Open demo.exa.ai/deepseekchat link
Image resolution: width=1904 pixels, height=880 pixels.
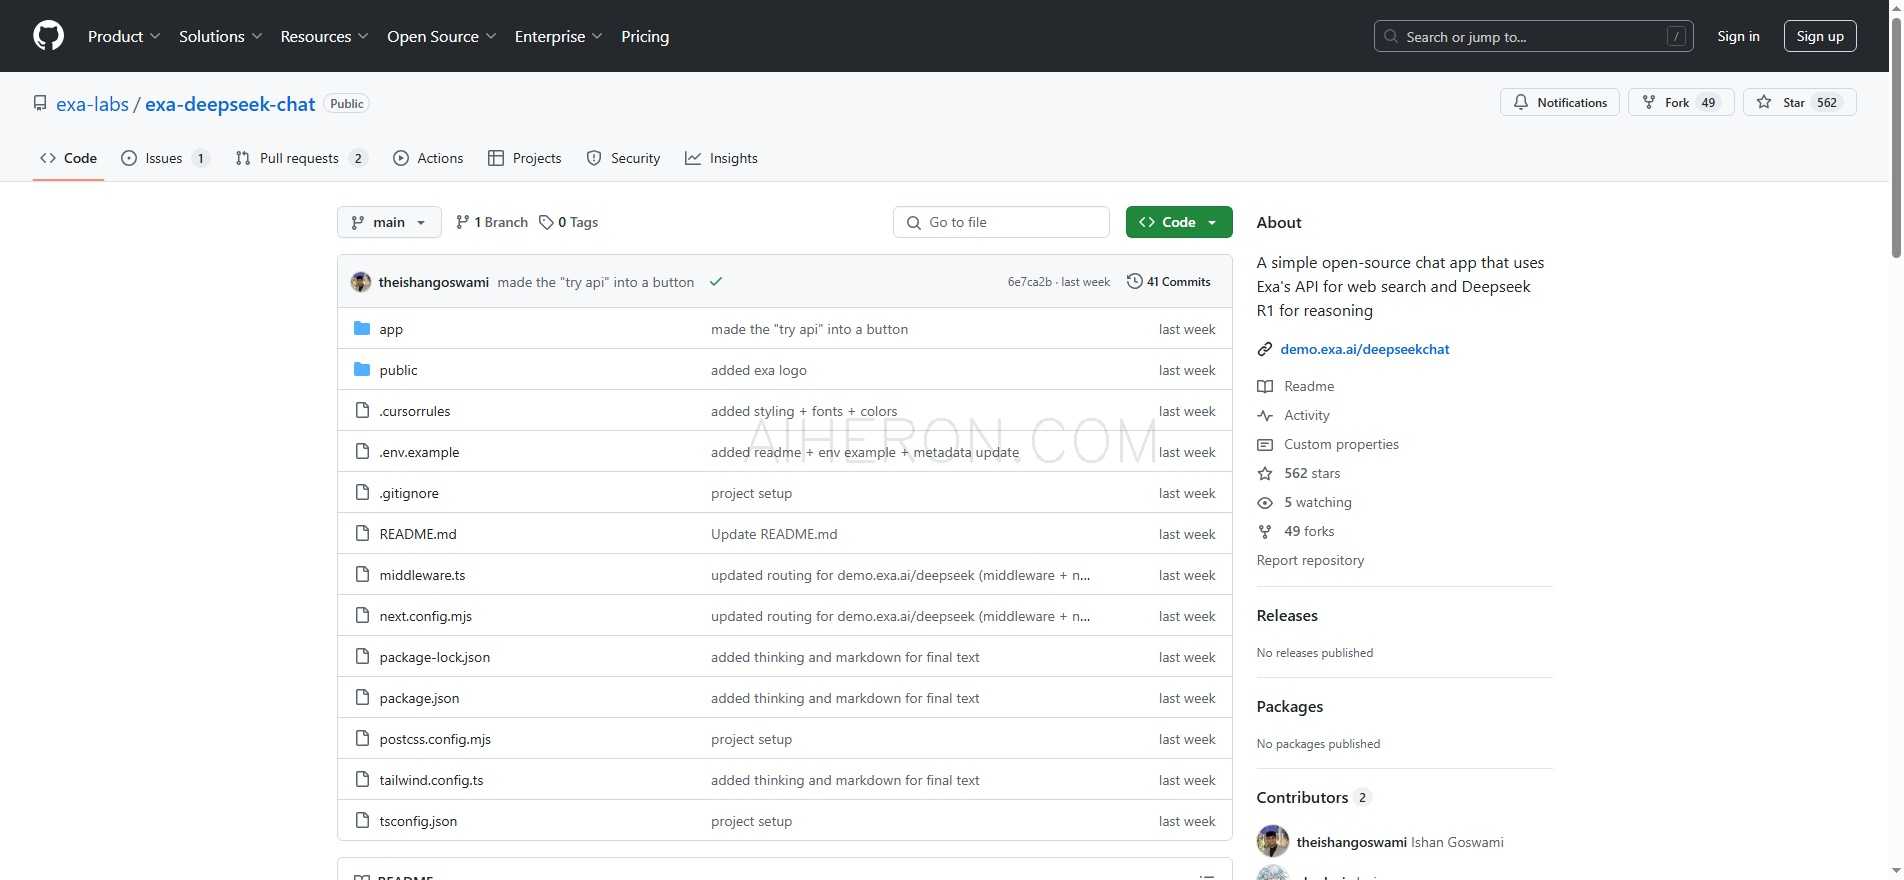click(x=1365, y=349)
